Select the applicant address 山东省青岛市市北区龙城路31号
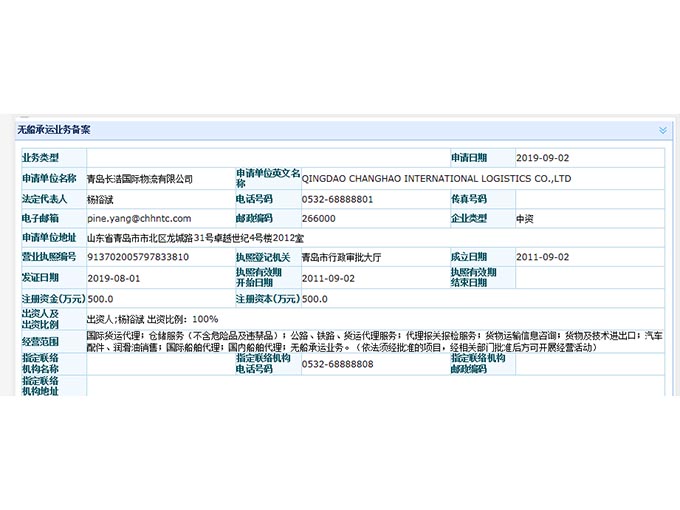Image resolution: width=680 pixels, height=510 pixels. 150,238
